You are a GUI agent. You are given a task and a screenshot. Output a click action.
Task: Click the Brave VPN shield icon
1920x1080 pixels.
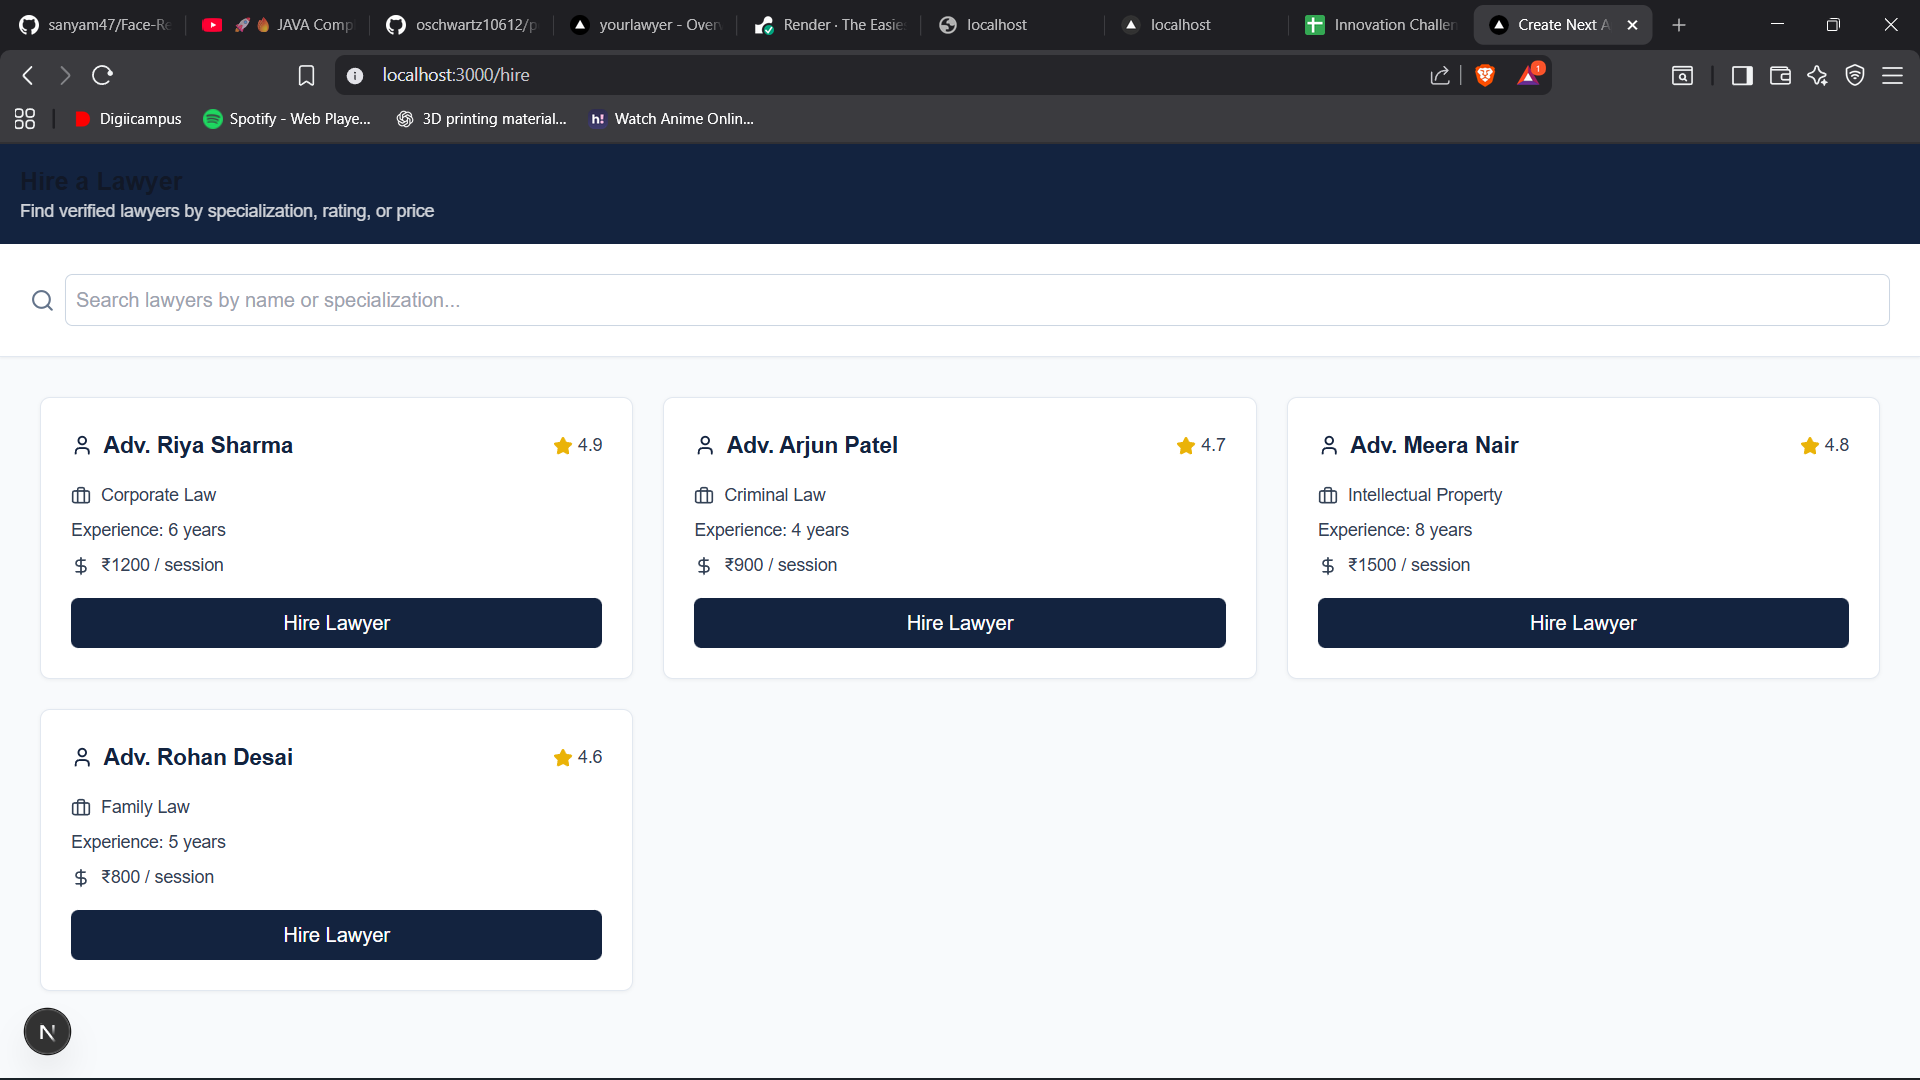(1855, 75)
